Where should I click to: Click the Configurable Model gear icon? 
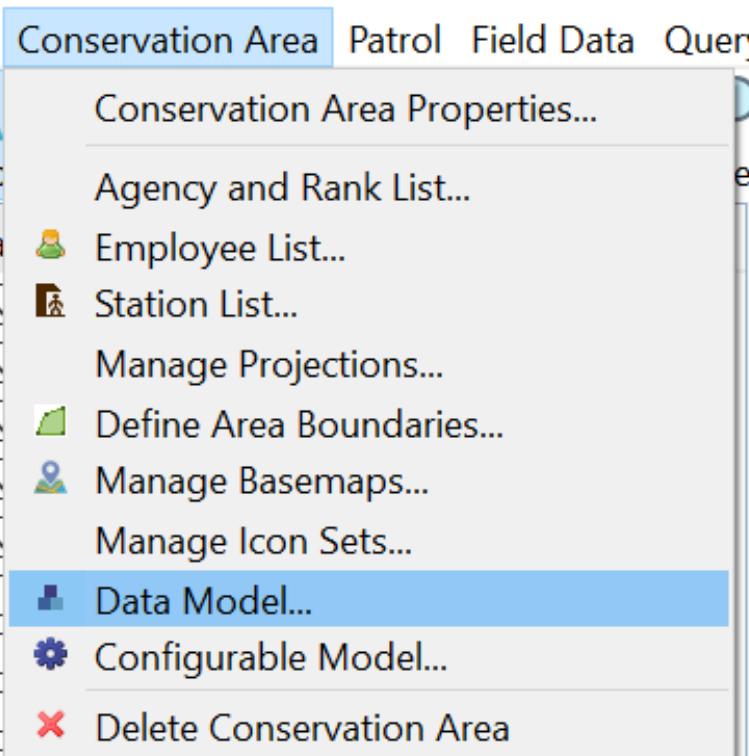(49, 655)
